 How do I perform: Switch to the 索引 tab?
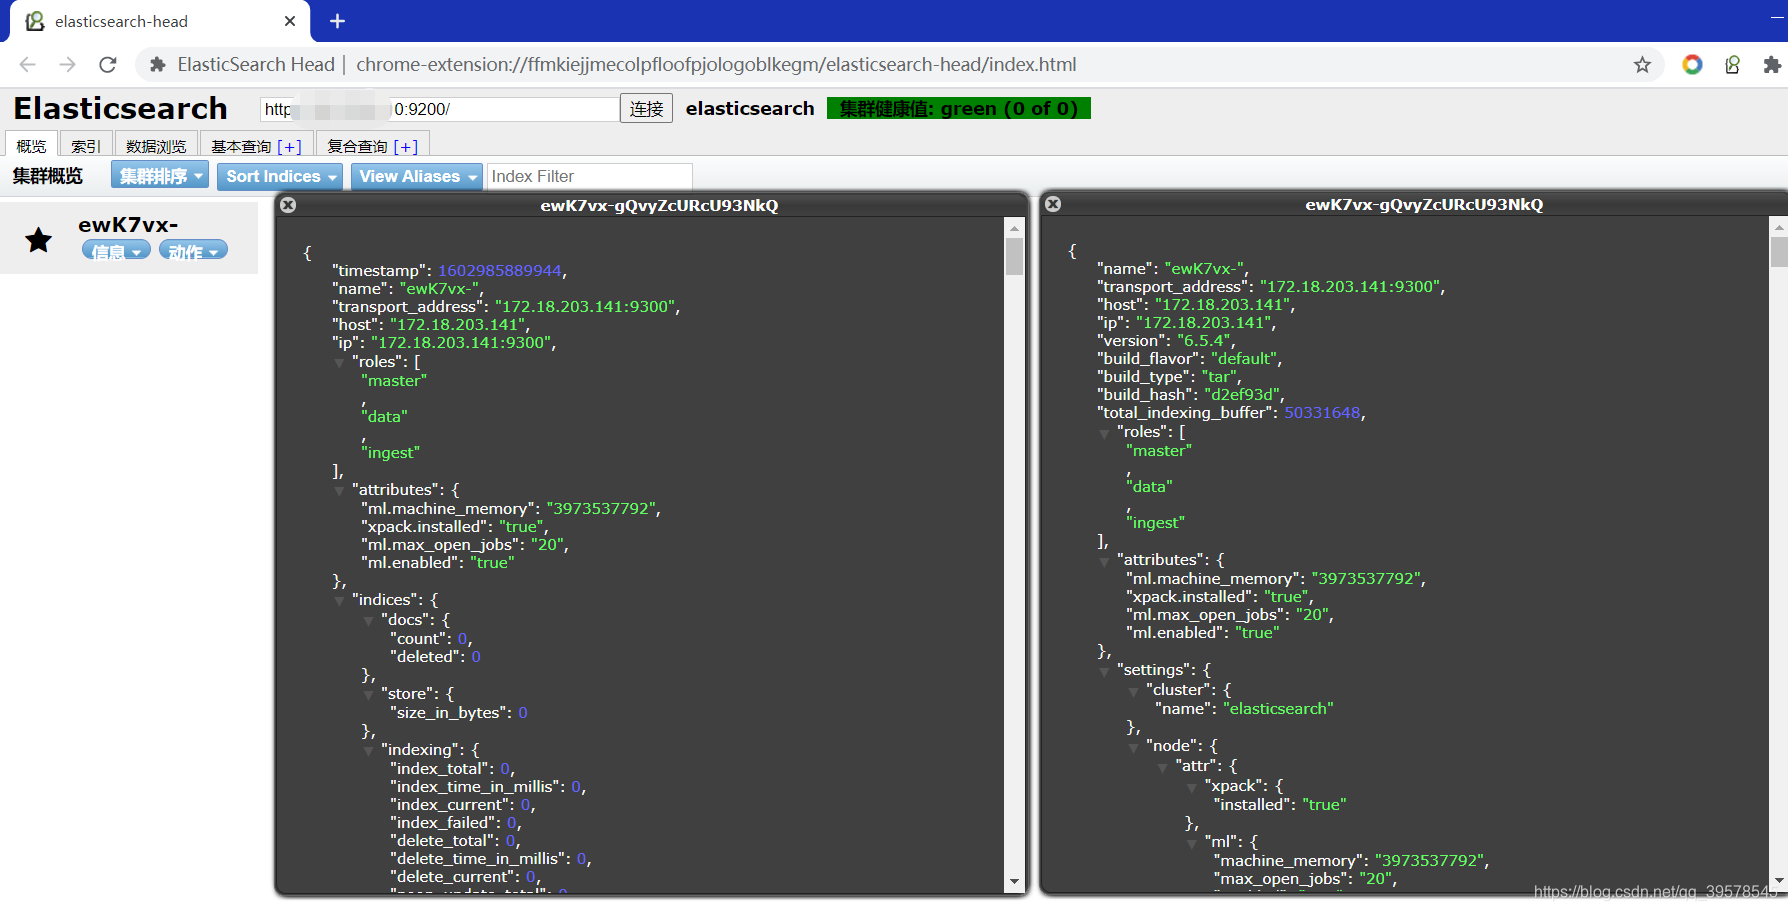click(x=85, y=146)
